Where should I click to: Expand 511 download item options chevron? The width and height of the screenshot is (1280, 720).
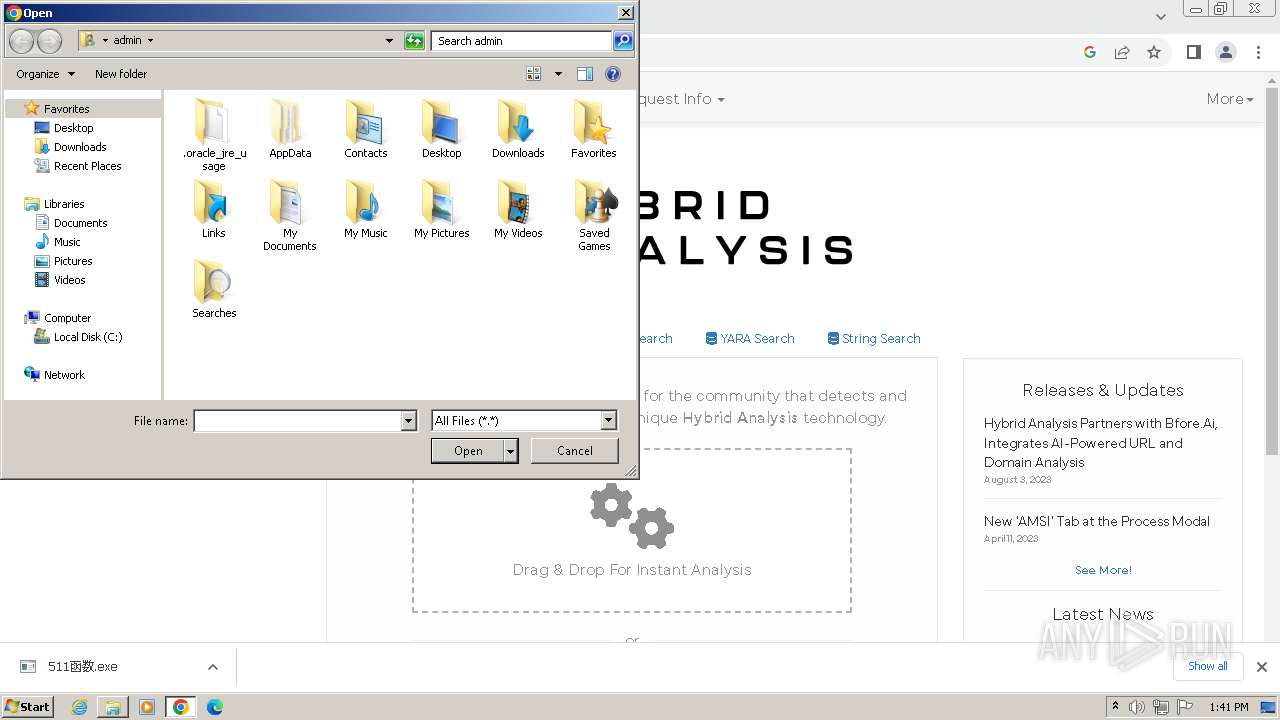click(212, 667)
